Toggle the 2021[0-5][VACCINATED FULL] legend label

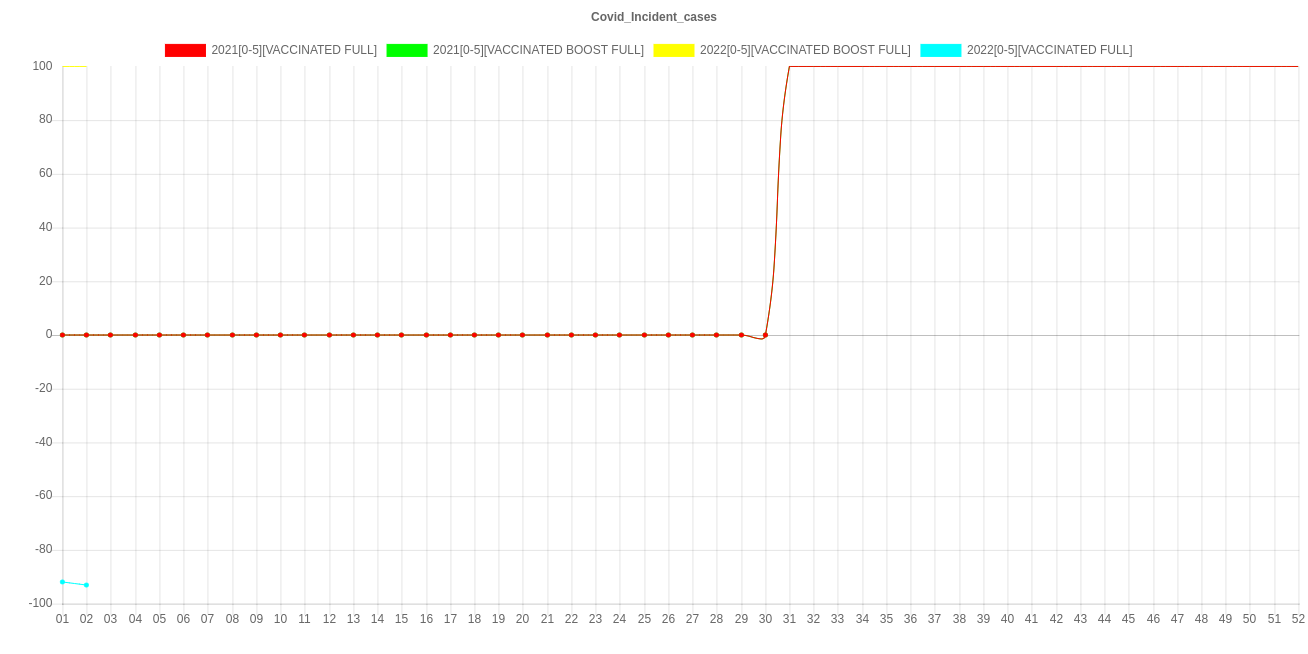coord(294,50)
